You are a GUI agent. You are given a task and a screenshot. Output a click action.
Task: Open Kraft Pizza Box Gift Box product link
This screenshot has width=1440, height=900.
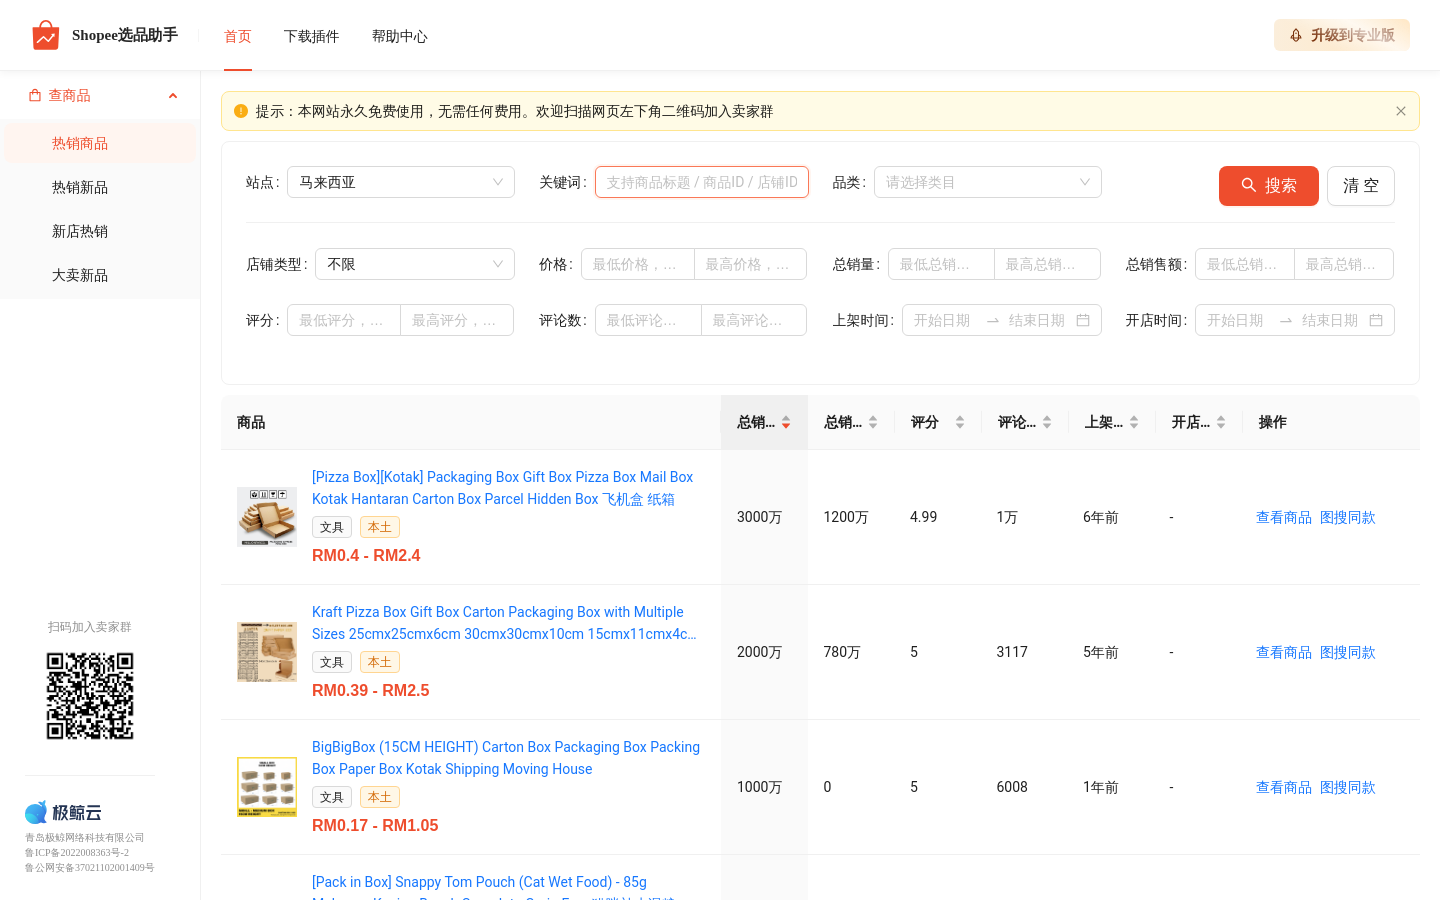(x=504, y=623)
